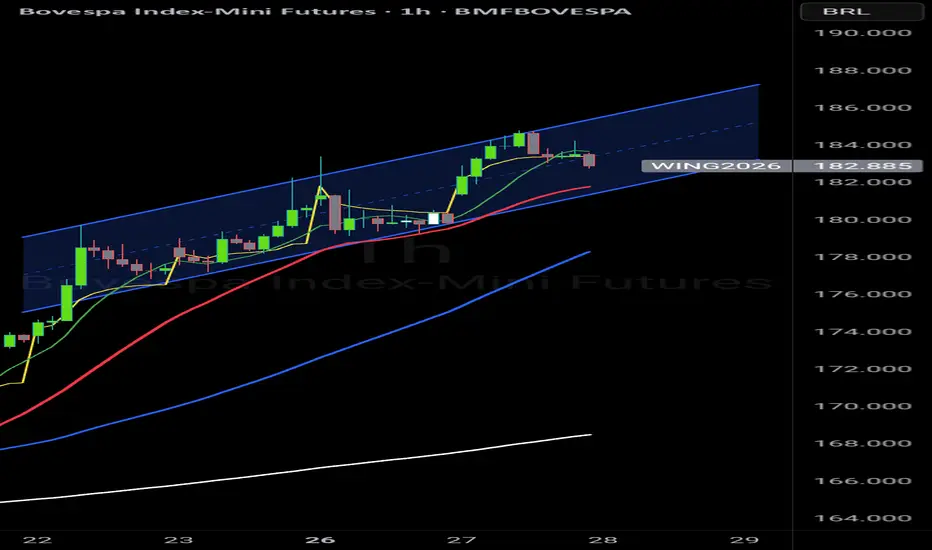Click the date label 28 on time axis
This screenshot has height=550, width=932.
[603, 540]
